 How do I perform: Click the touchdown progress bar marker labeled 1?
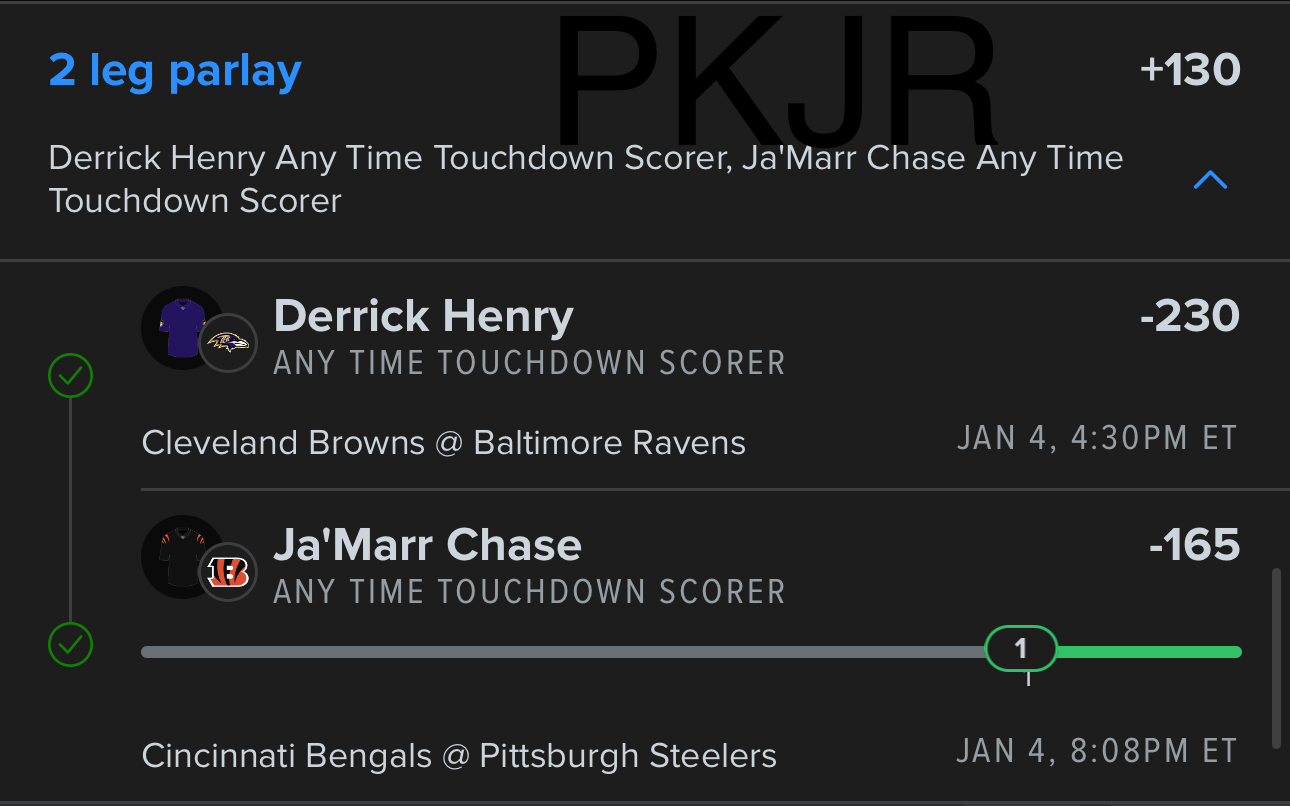pyautogui.click(x=1020, y=649)
